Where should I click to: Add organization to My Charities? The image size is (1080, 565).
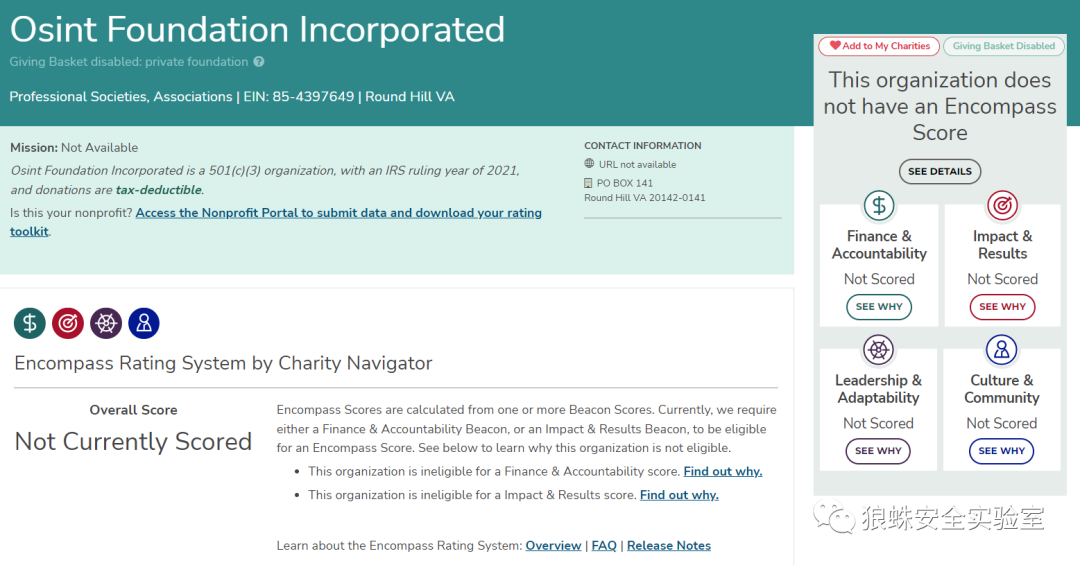pyautogui.click(x=879, y=46)
